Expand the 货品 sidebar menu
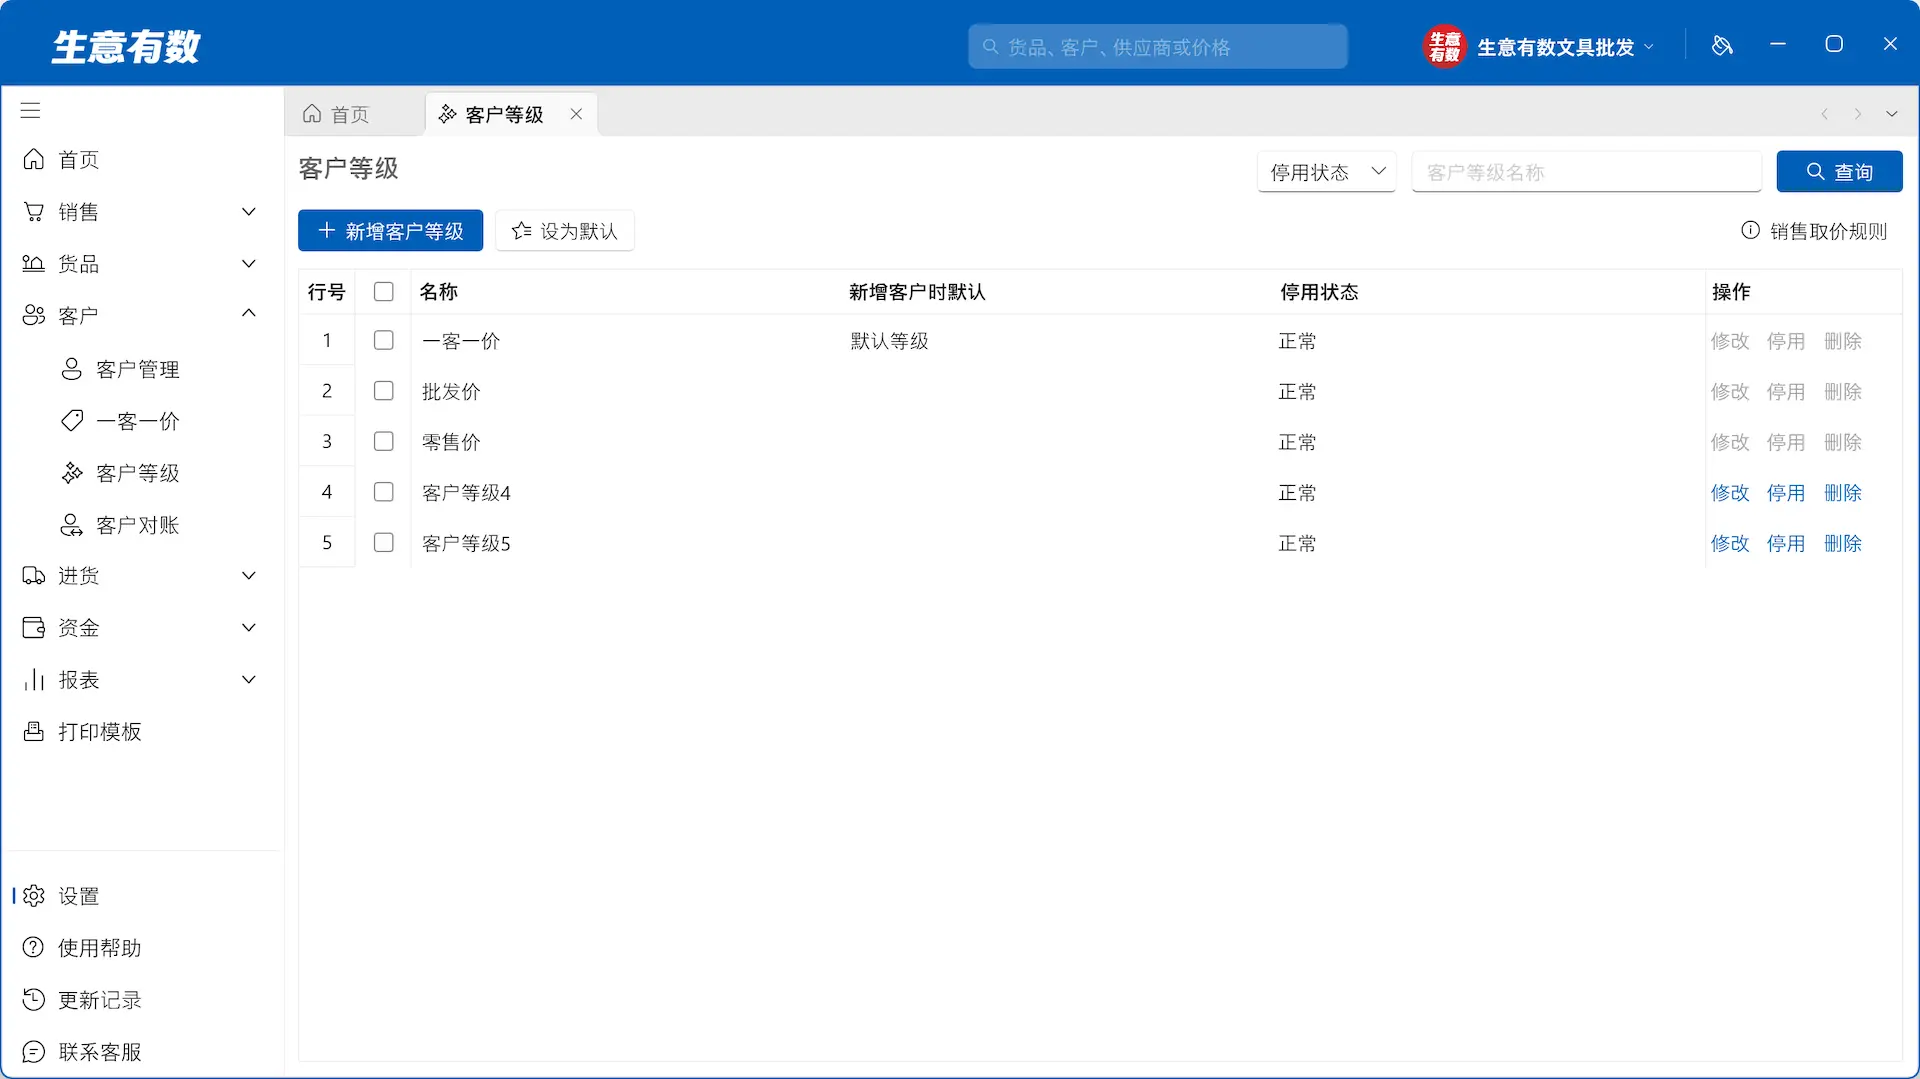Image resolution: width=1920 pixels, height=1079 pixels. (x=140, y=264)
